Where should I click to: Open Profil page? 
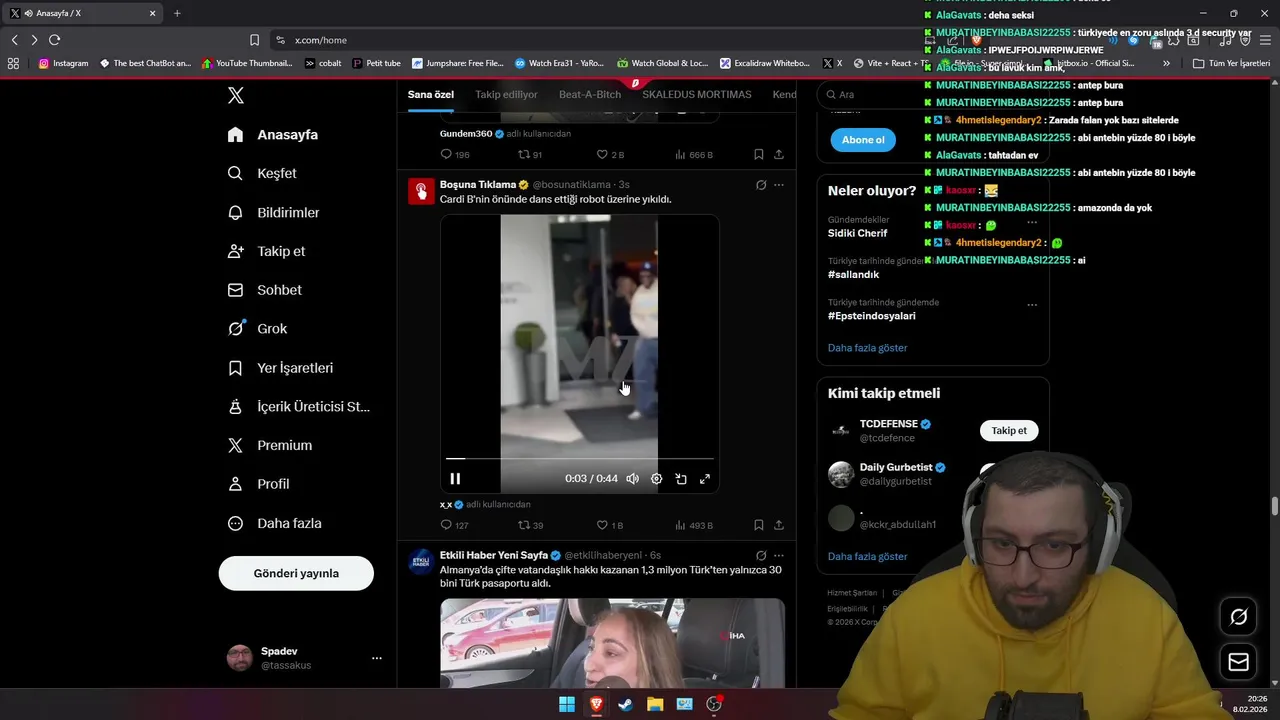[x=258, y=484]
